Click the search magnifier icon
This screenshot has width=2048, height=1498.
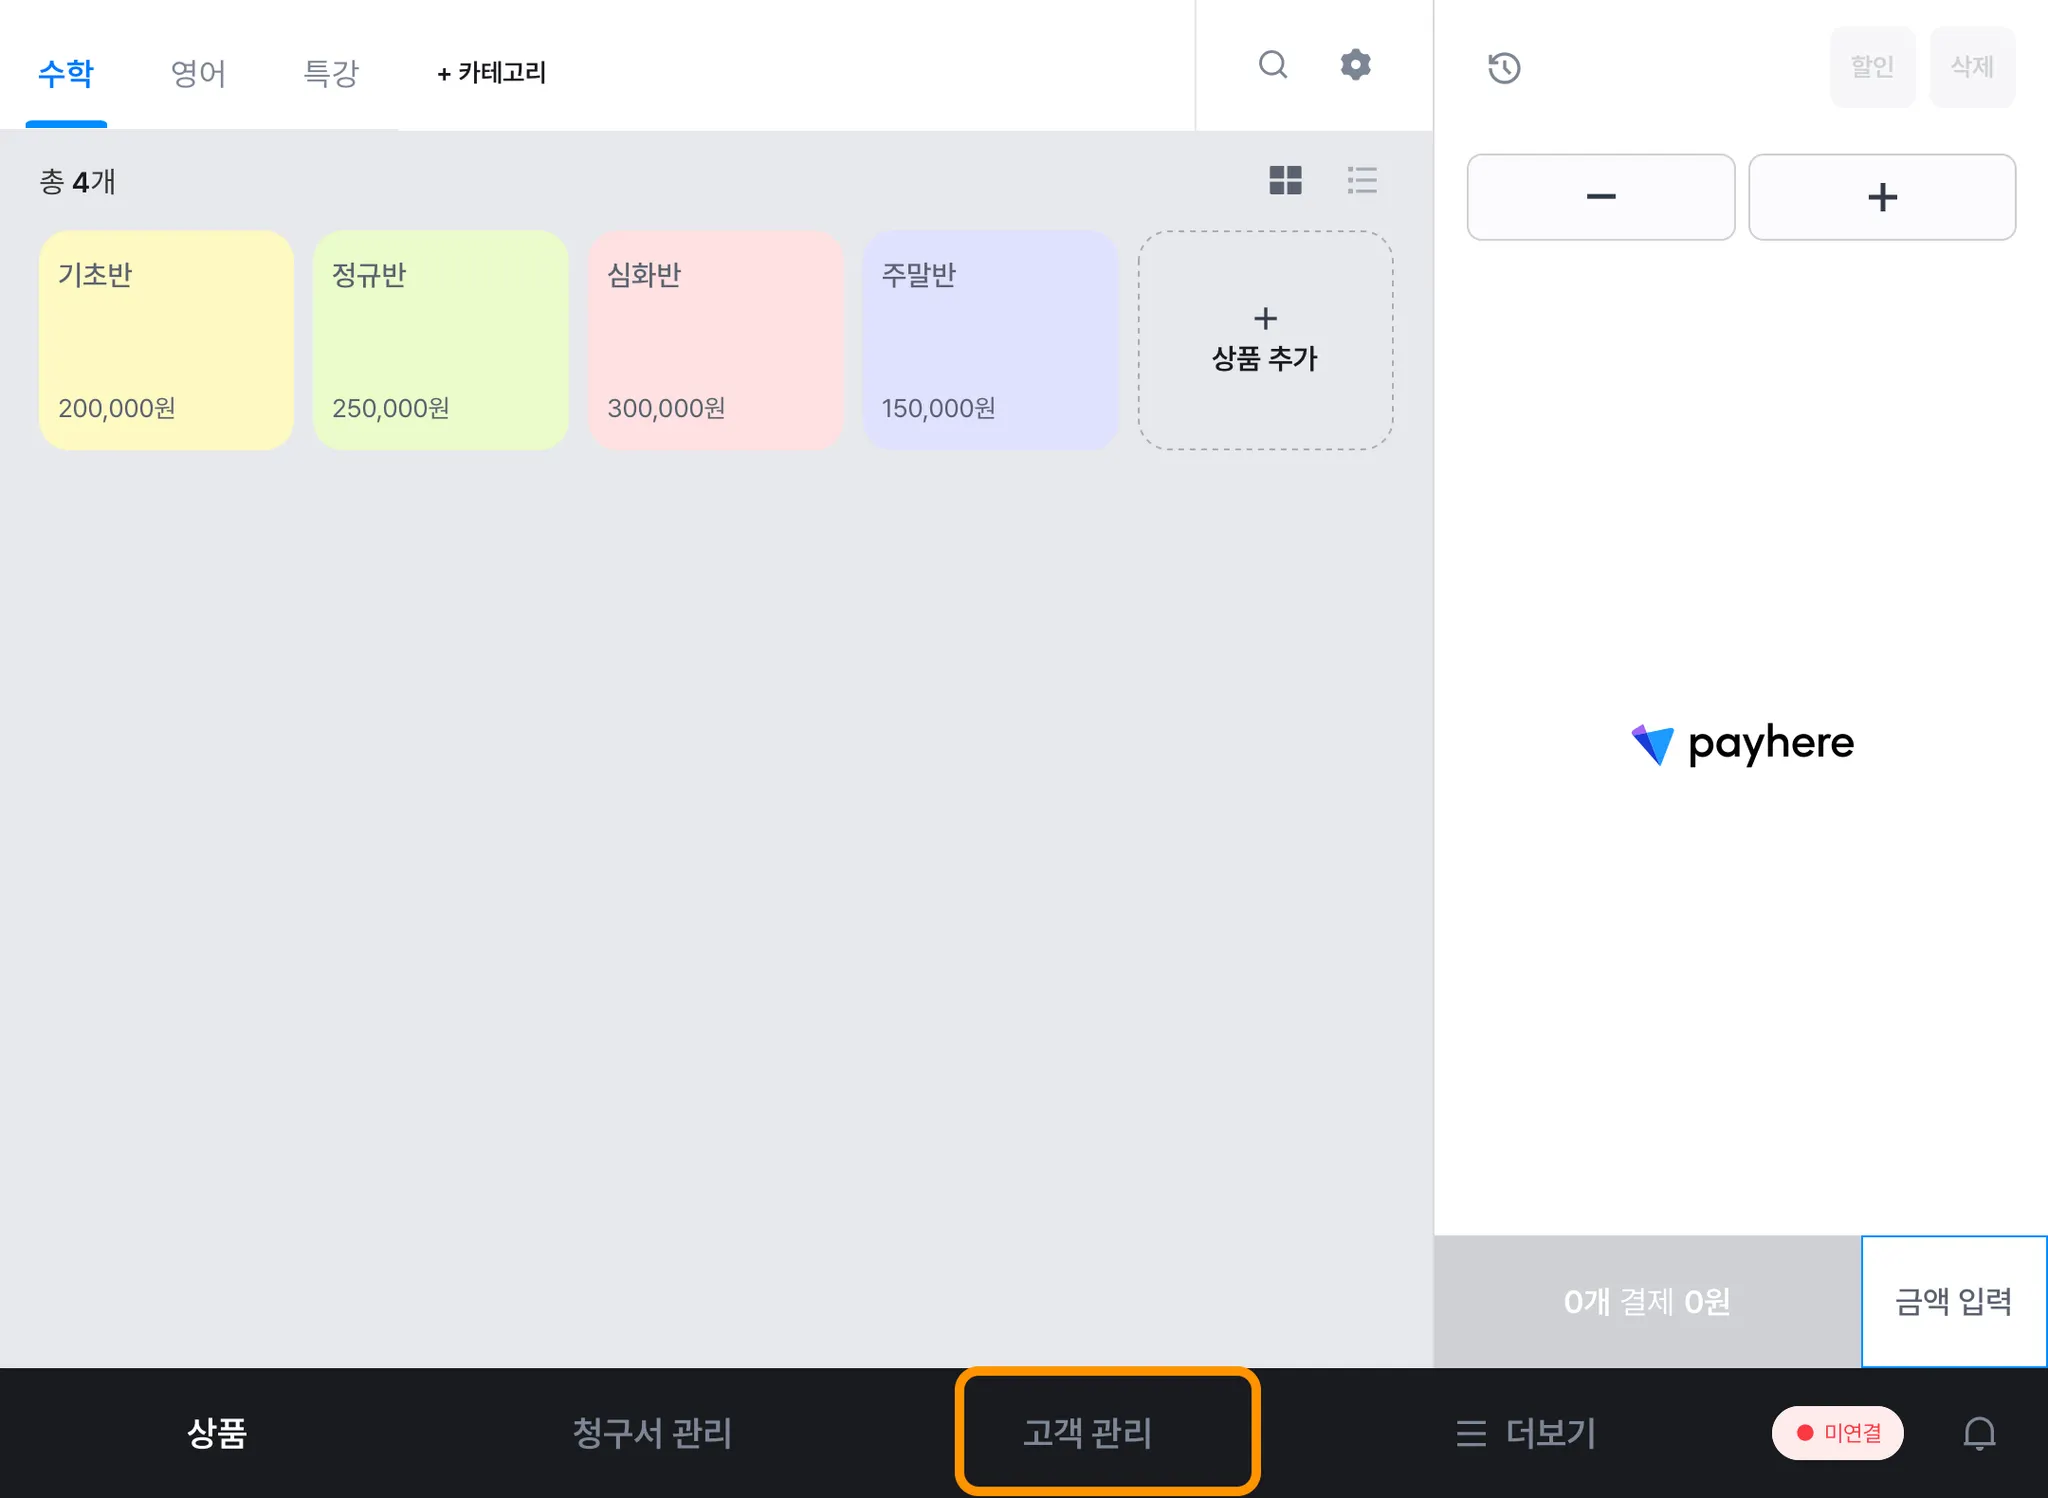pos(1272,65)
